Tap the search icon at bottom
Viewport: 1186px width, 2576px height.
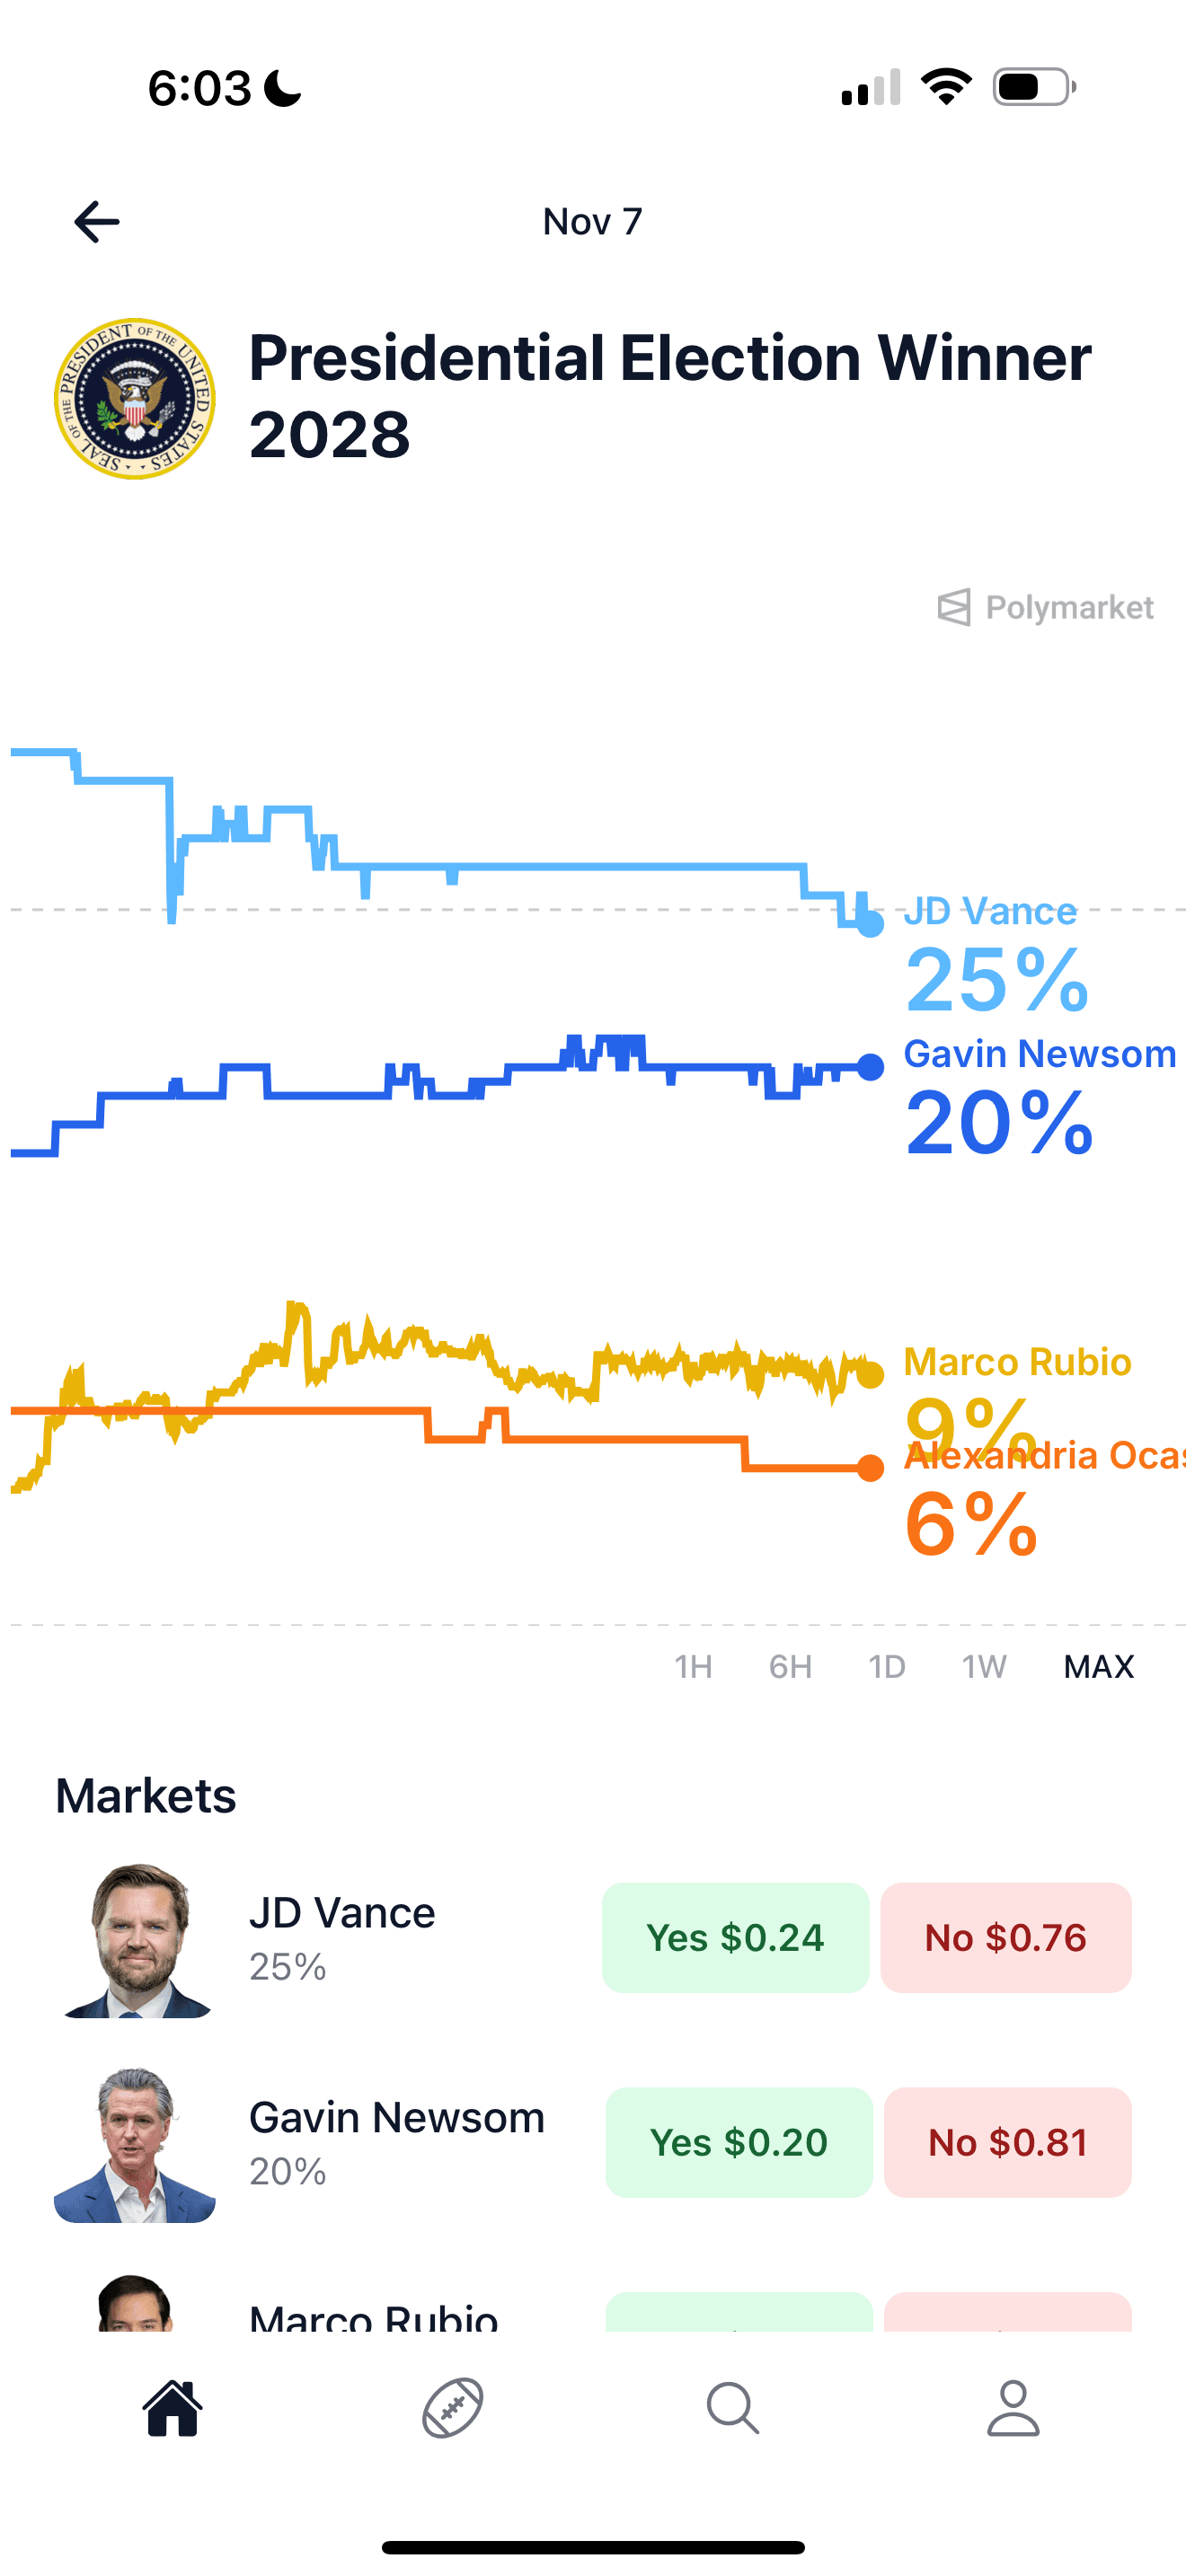point(733,2409)
